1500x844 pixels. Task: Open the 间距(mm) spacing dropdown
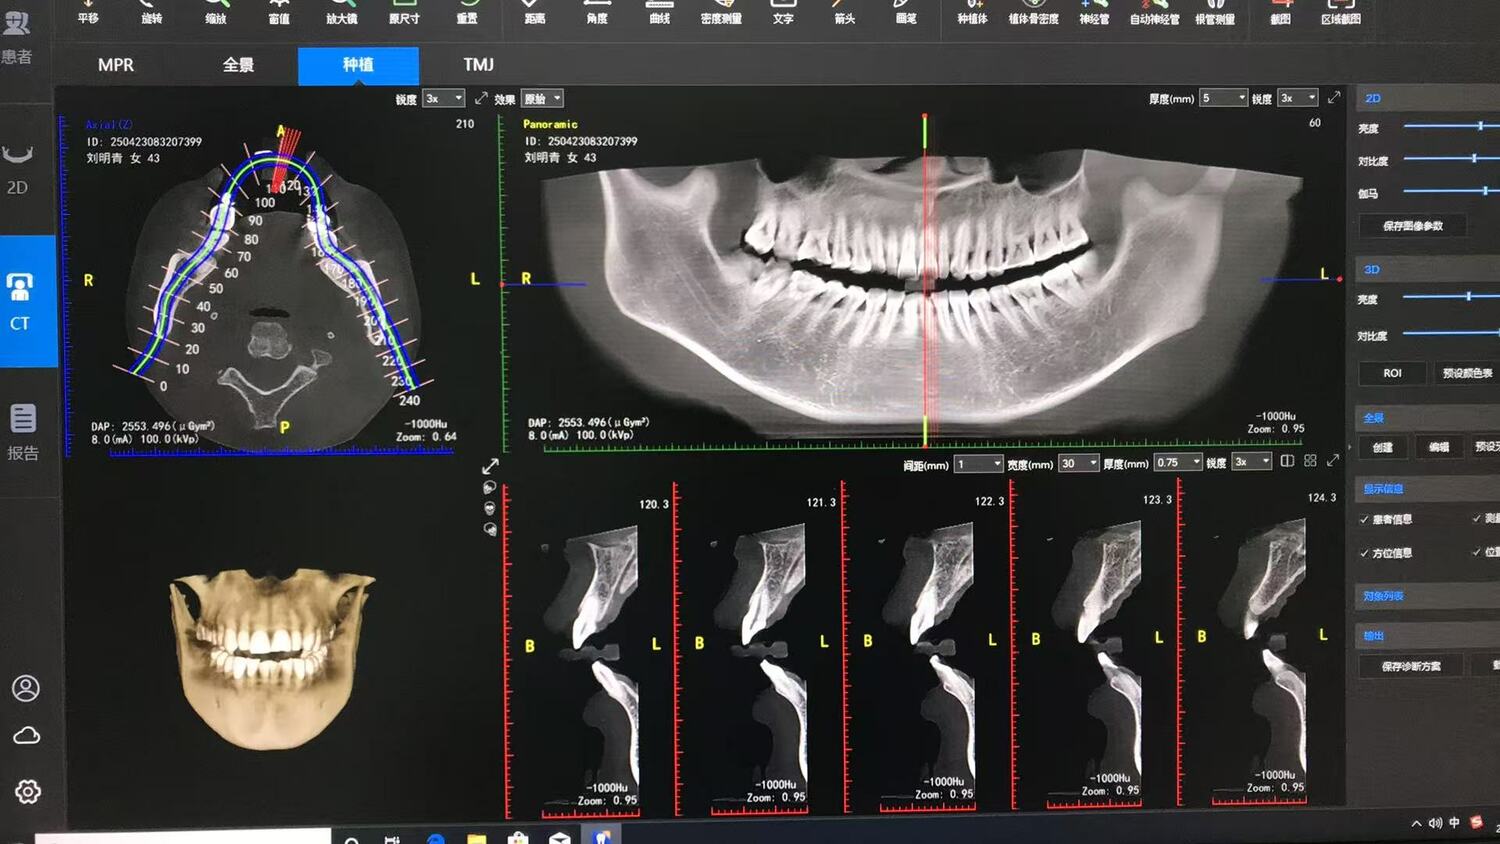tap(978, 464)
